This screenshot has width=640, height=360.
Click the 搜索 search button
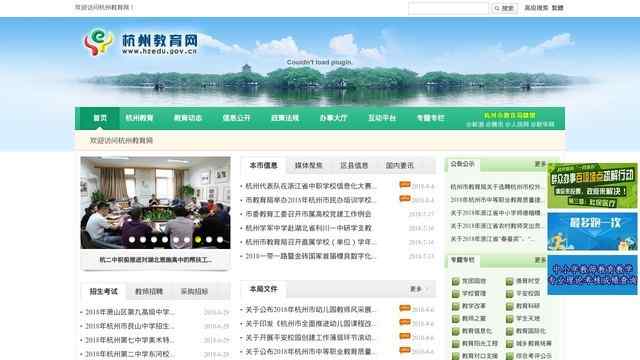pyautogui.click(x=504, y=8)
